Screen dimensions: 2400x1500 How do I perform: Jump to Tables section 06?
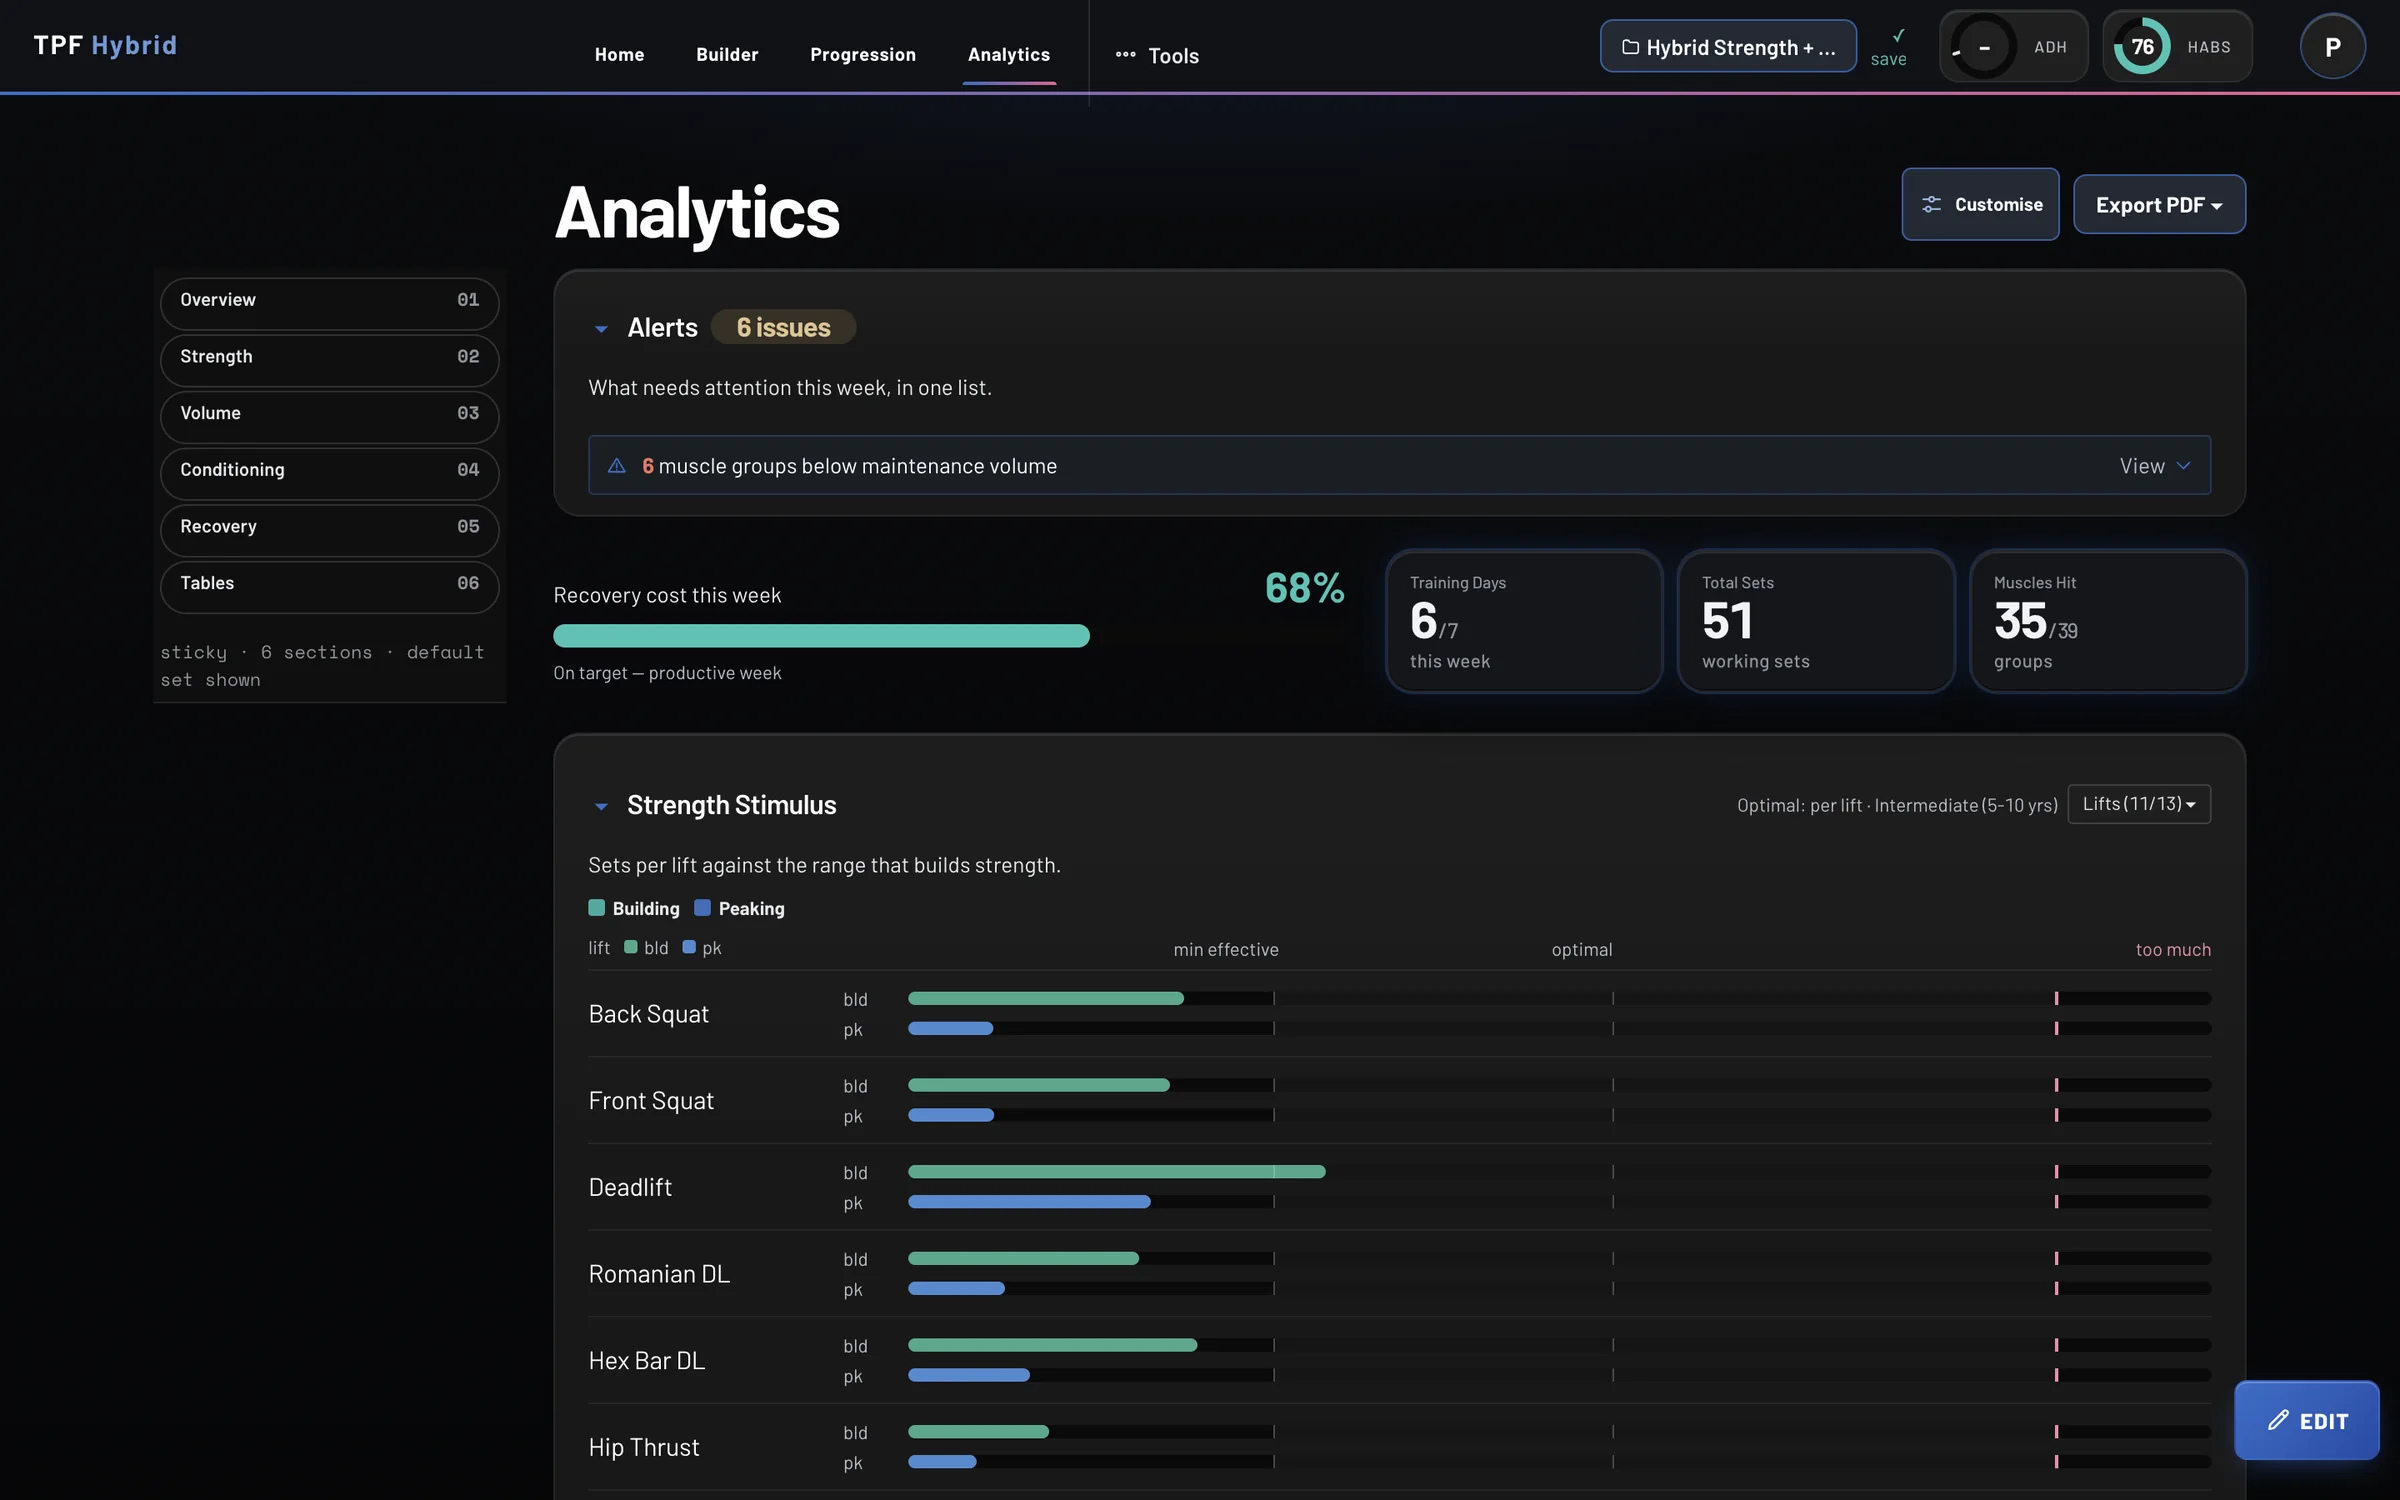329,585
